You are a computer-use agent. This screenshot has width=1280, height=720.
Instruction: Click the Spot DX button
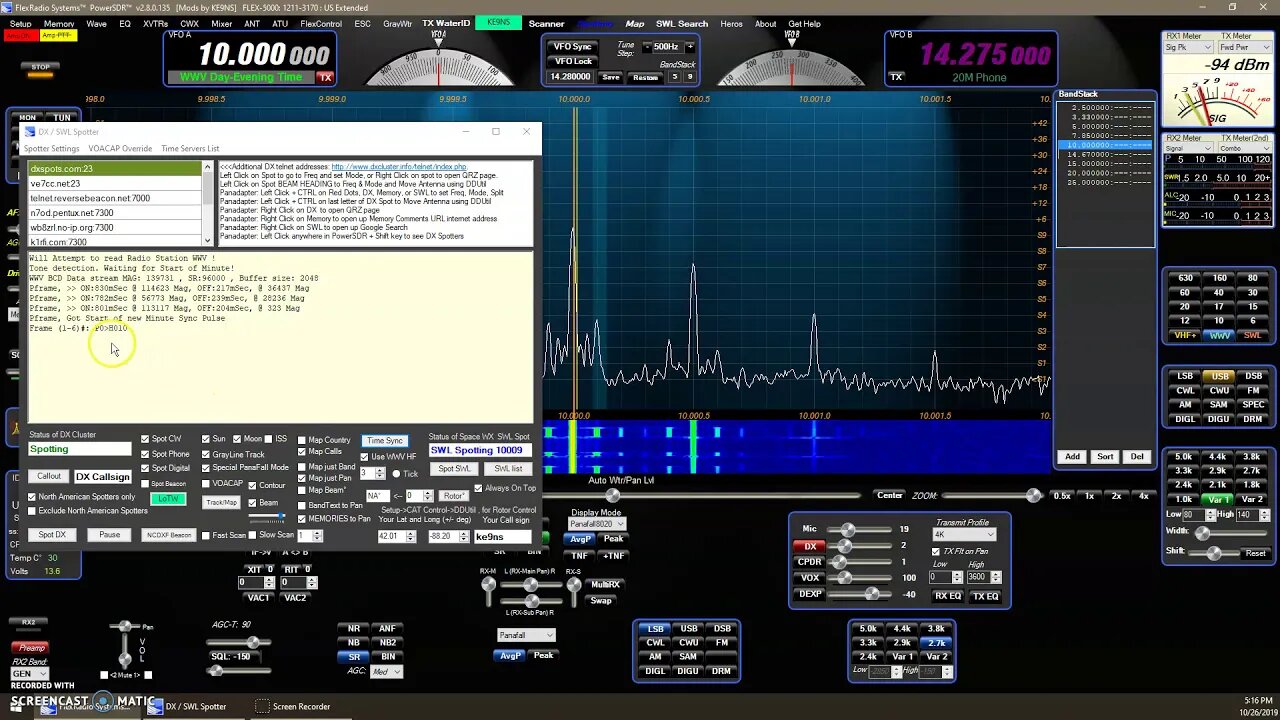[x=52, y=535]
